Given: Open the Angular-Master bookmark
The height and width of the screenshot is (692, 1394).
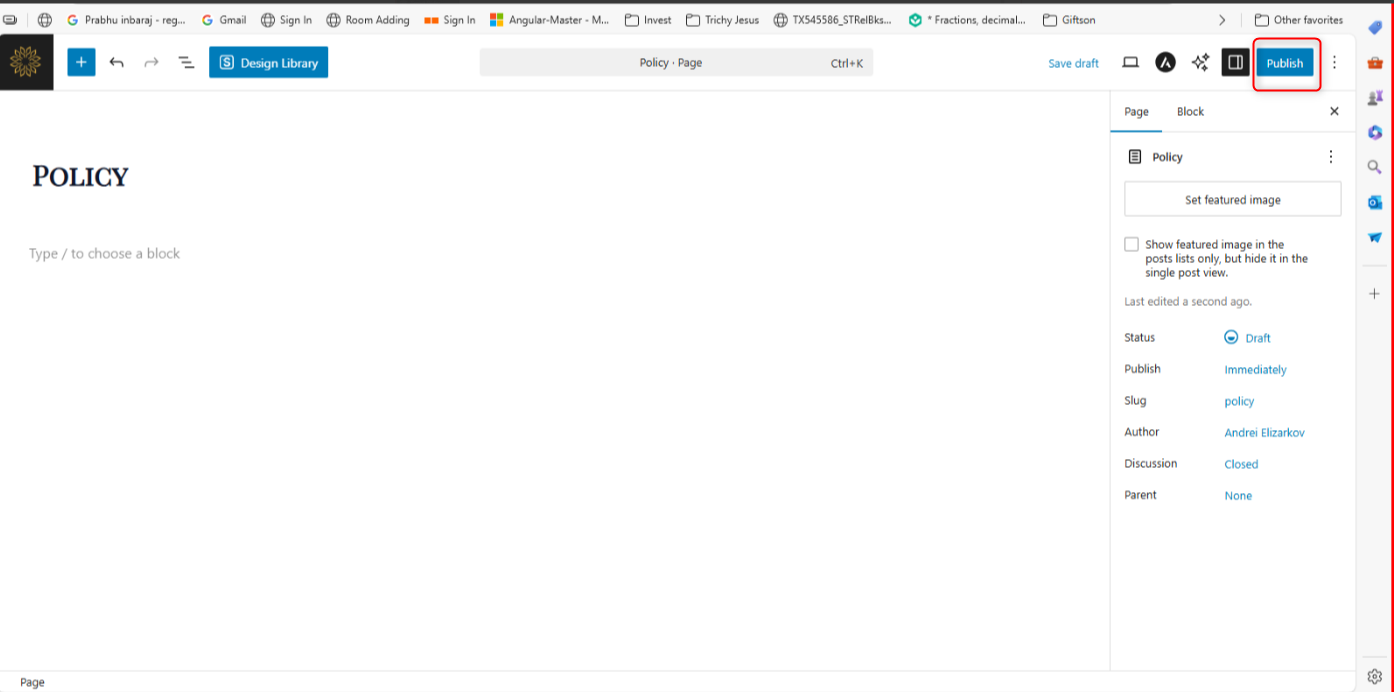Looking at the screenshot, I should [x=549, y=20].
